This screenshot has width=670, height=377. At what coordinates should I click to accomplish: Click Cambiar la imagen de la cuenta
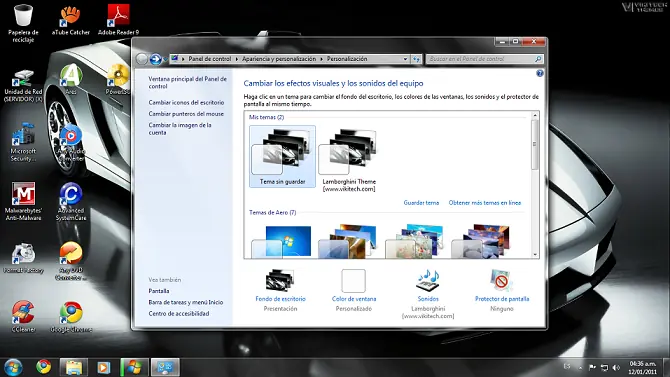click(180, 129)
